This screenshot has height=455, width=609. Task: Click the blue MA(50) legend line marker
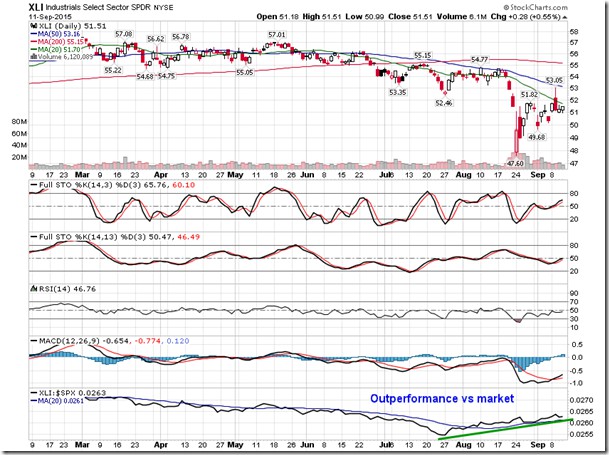coord(33,34)
